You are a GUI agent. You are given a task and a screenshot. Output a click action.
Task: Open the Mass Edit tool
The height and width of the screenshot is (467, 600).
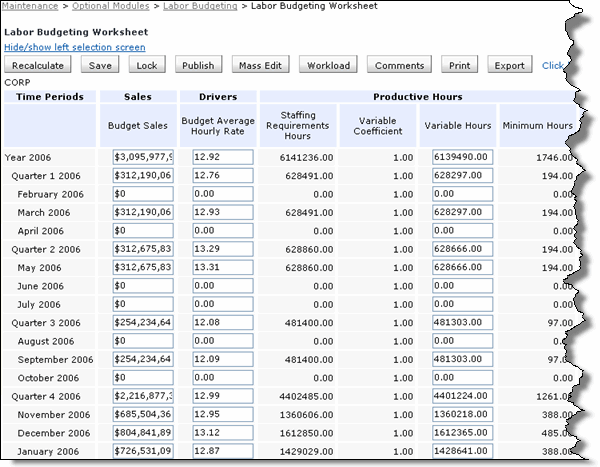[x=261, y=66]
